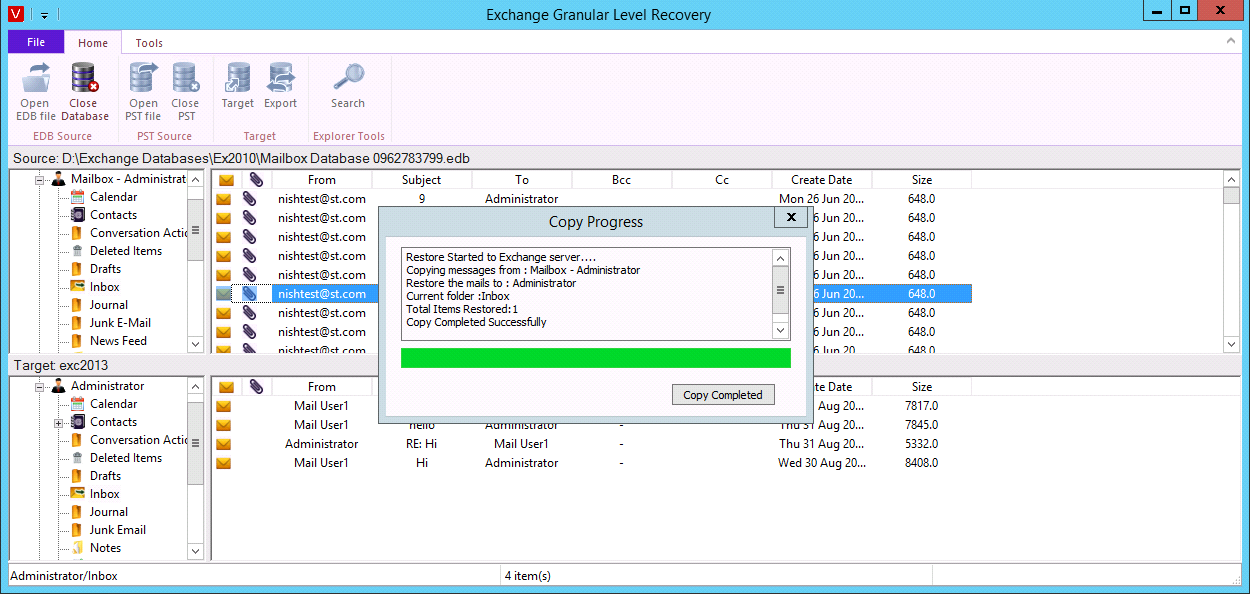Select Inbox in the Source mailbox tree
1250x594 pixels.
click(105, 287)
